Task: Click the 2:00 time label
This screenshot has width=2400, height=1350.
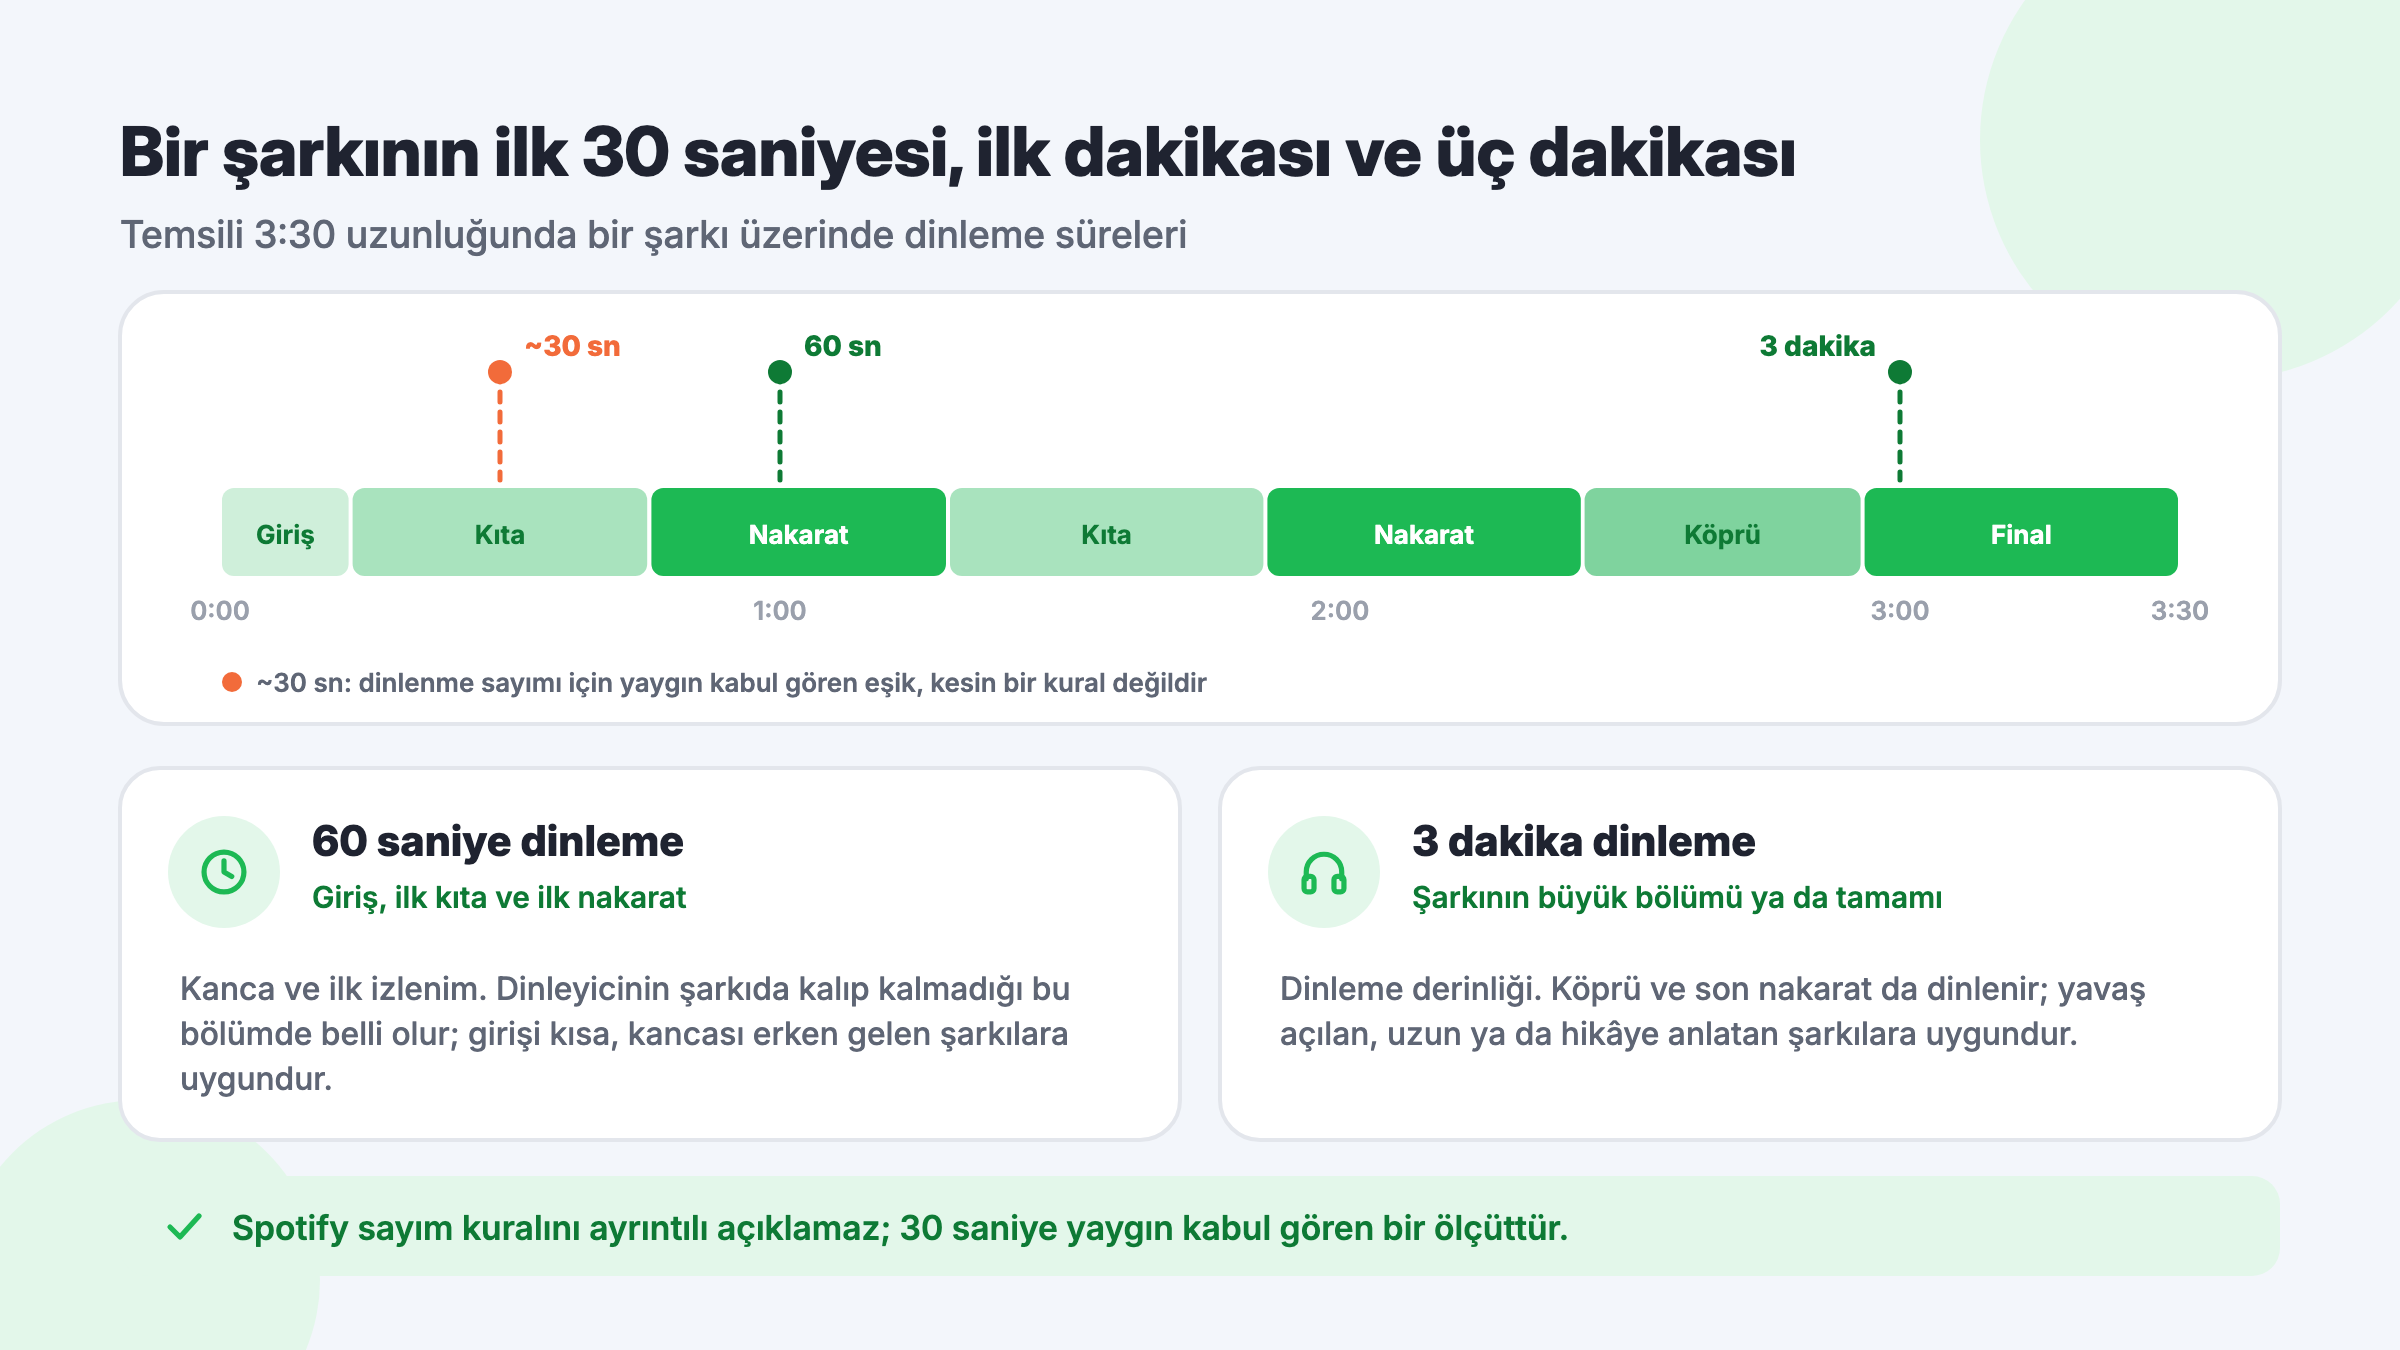Action: click(1340, 610)
